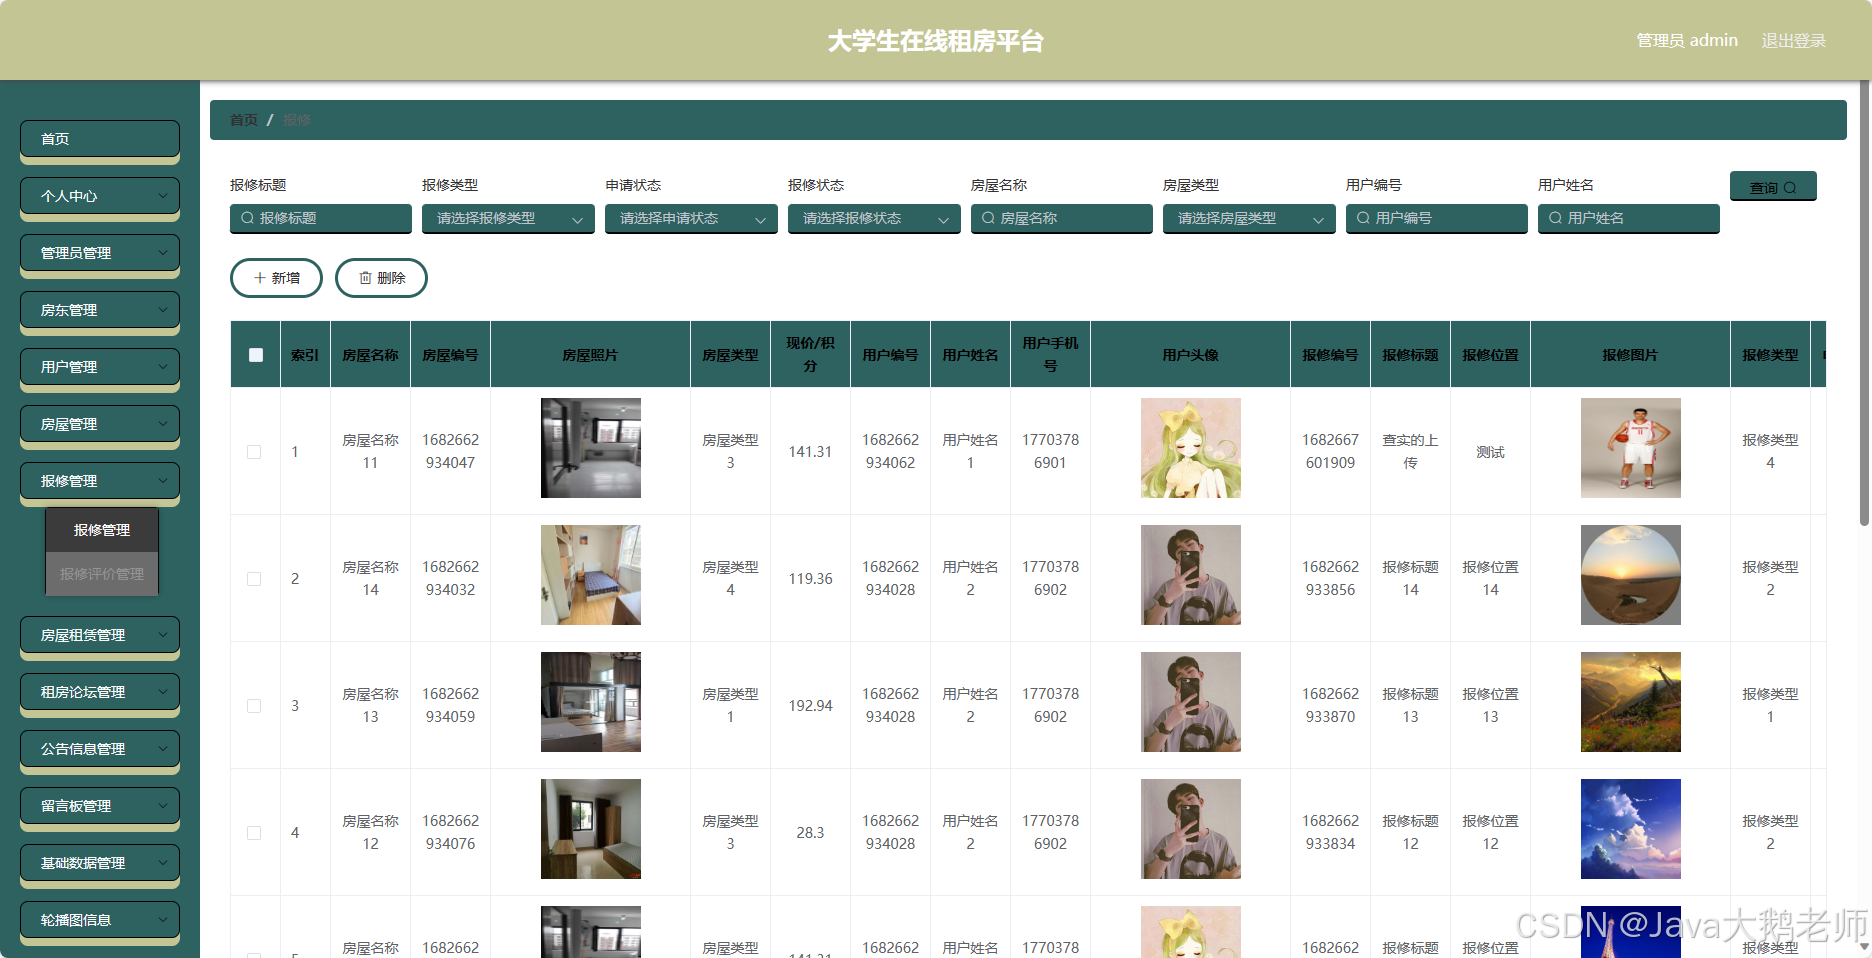
Task: Focus the 房屋名称 input field
Action: [x=1062, y=218]
